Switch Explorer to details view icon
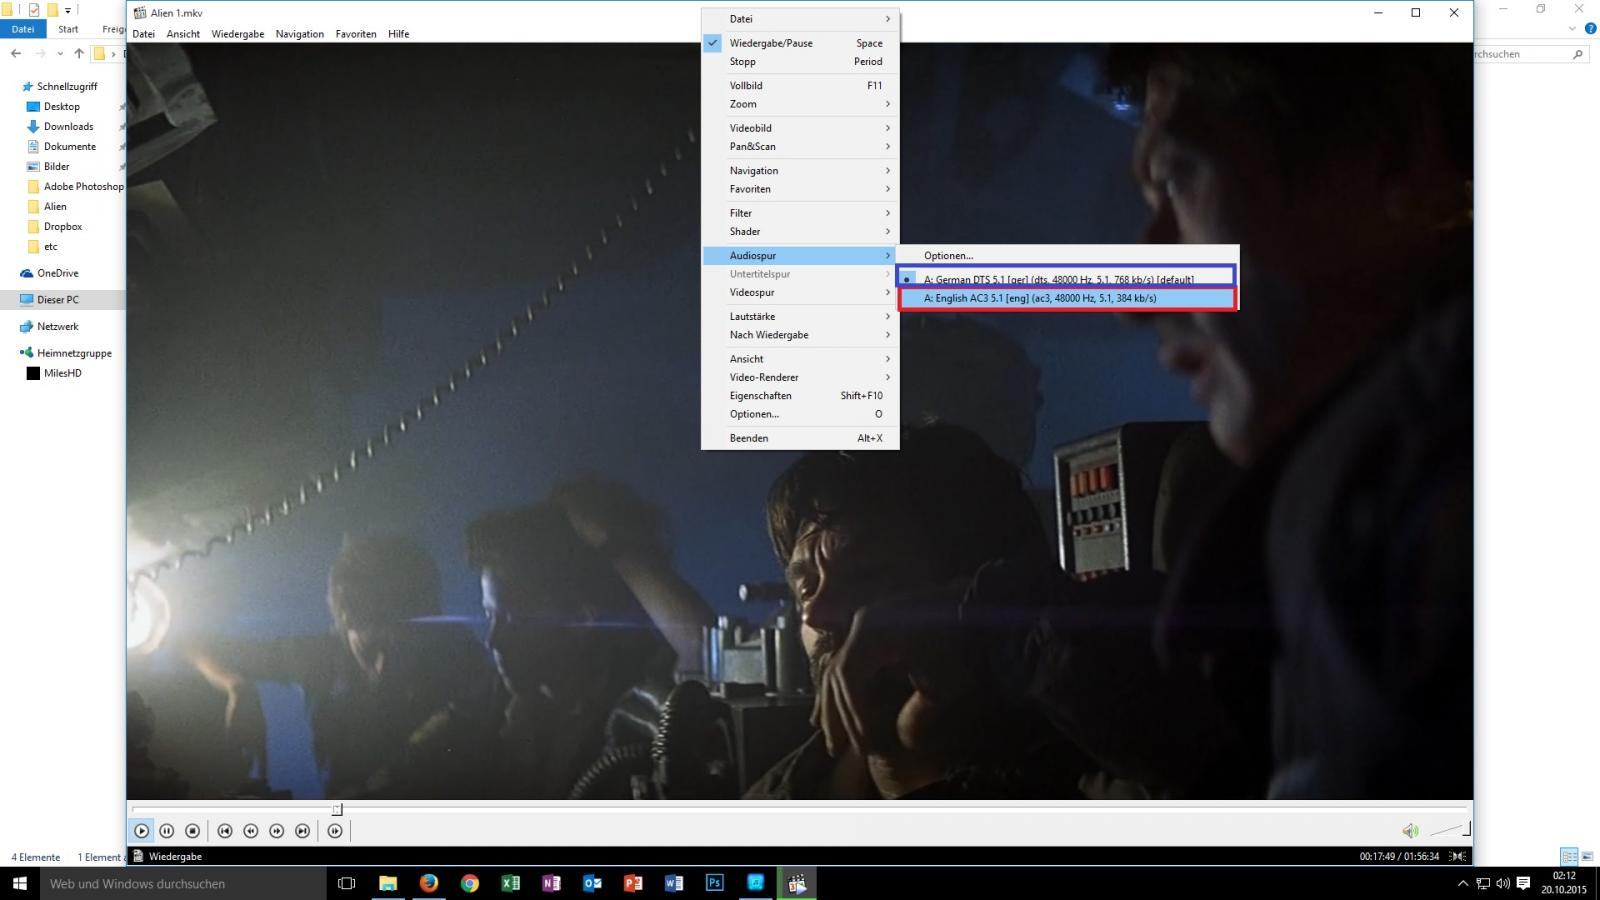This screenshot has height=900, width=1600. click(1569, 856)
